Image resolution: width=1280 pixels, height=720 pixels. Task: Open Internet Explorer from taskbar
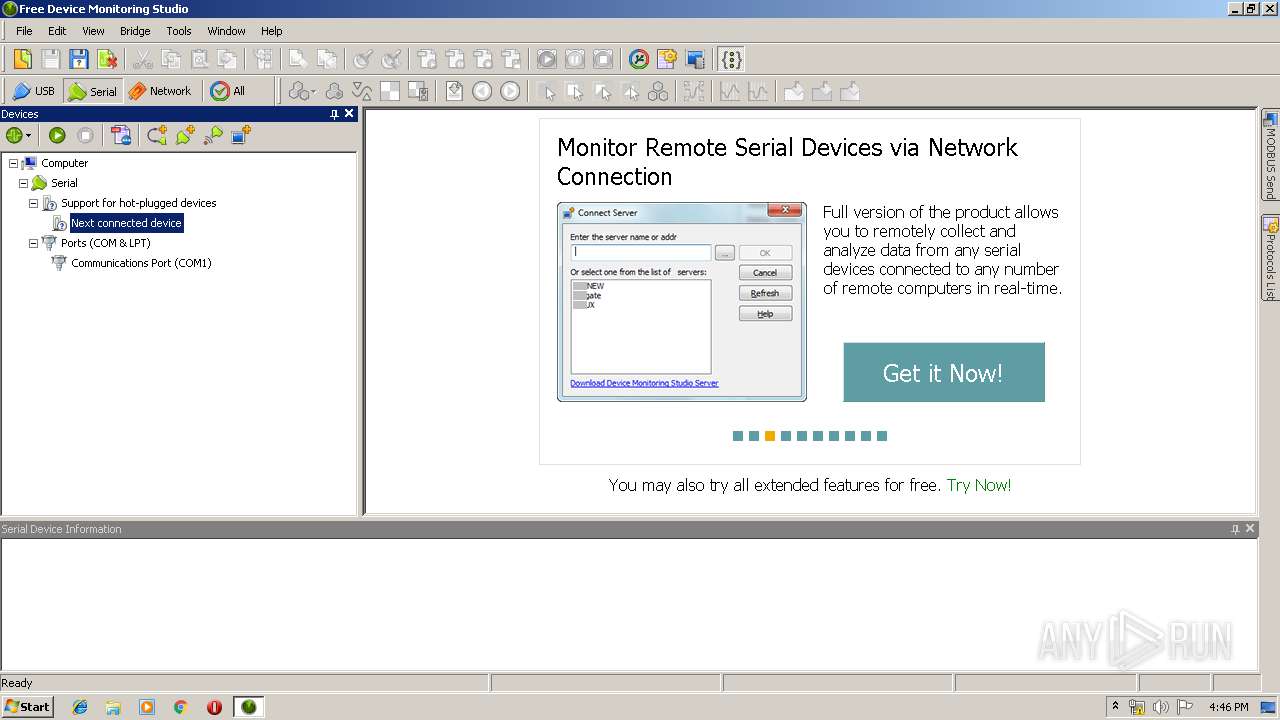pos(80,707)
